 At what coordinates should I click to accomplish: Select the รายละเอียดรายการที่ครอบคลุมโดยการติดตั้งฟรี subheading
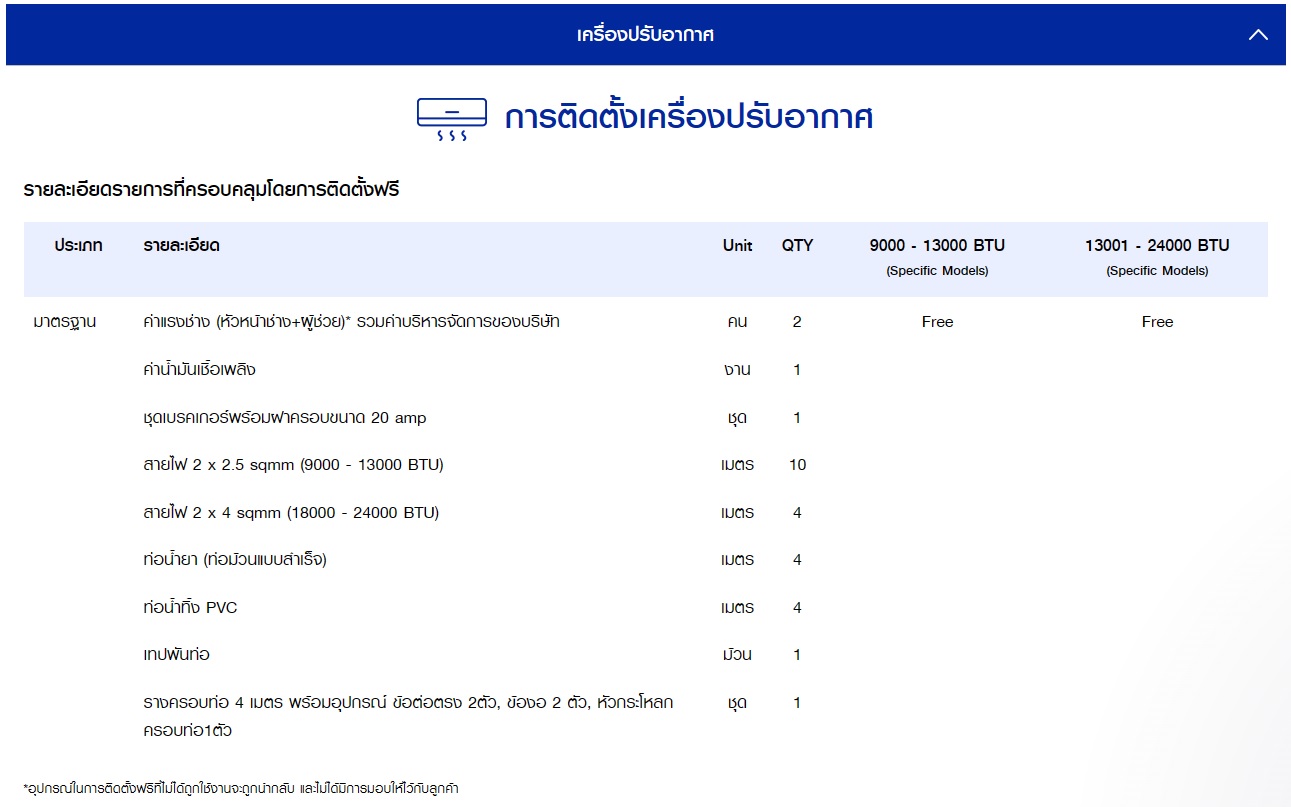point(211,188)
